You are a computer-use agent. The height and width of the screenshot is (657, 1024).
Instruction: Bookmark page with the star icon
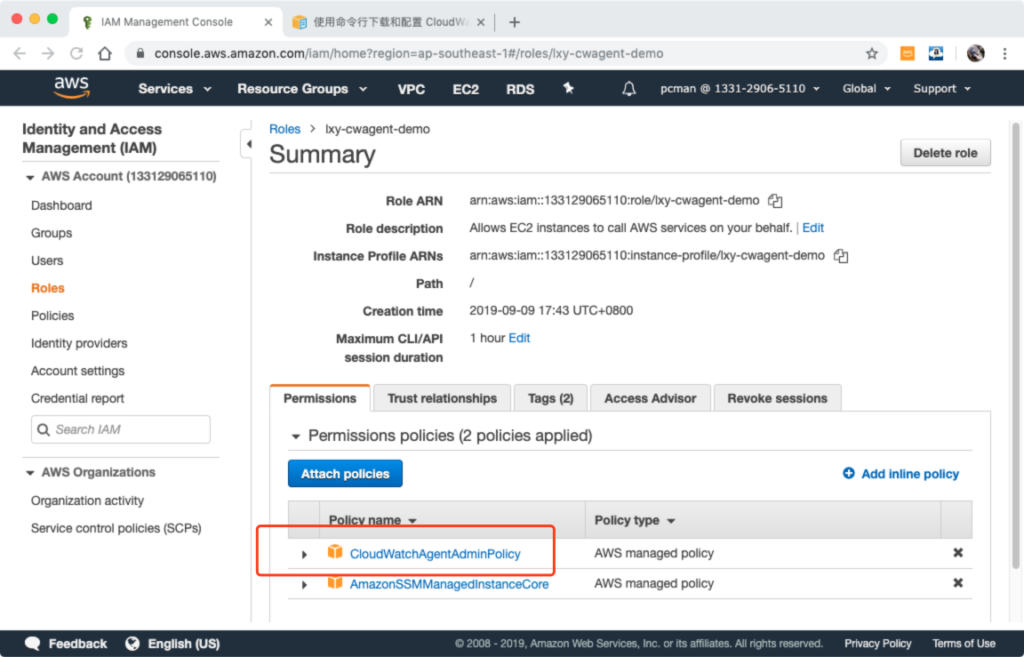pyautogui.click(x=871, y=54)
